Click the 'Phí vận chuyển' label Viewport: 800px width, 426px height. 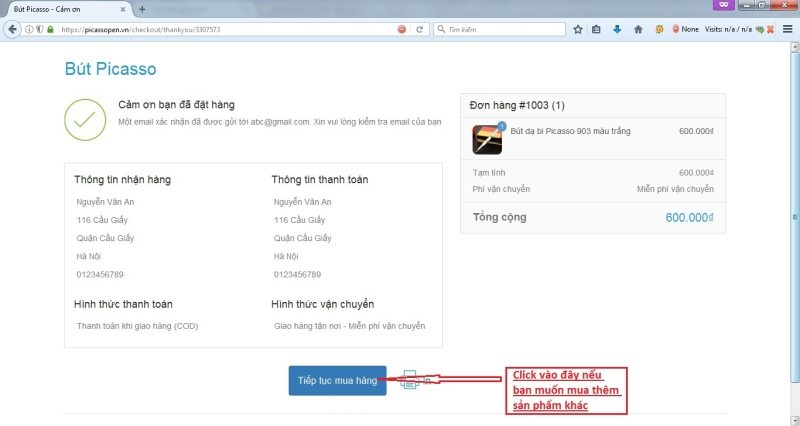501,189
